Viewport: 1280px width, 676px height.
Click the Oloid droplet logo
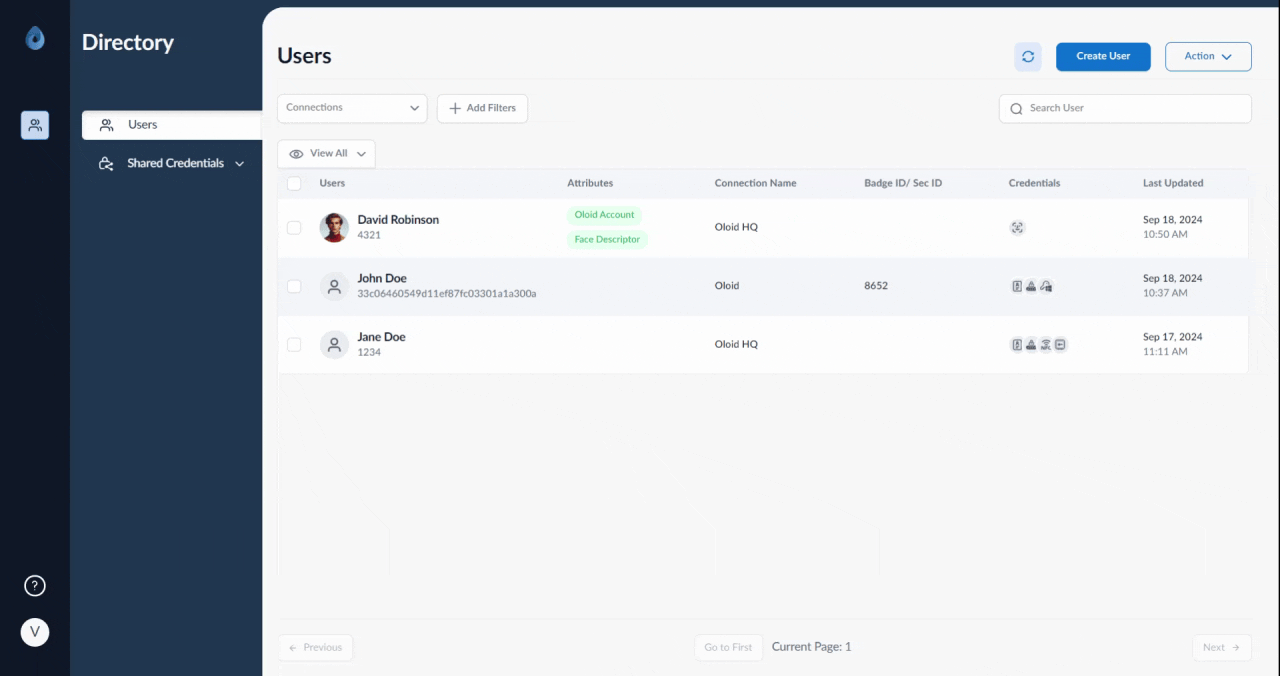tap(35, 38)
